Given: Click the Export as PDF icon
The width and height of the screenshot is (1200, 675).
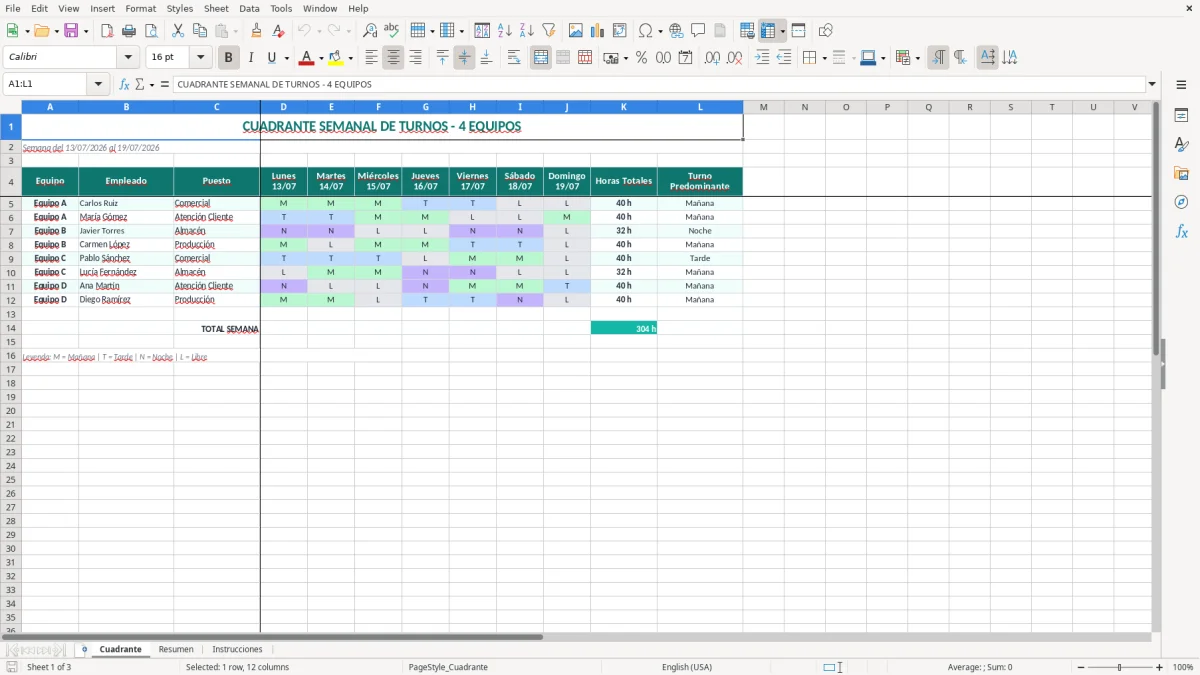Looking at the screenshot, I should 107,31.
